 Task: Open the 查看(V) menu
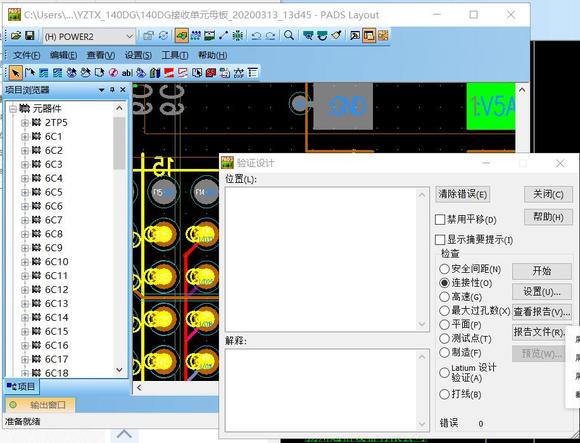pos(101,55)
